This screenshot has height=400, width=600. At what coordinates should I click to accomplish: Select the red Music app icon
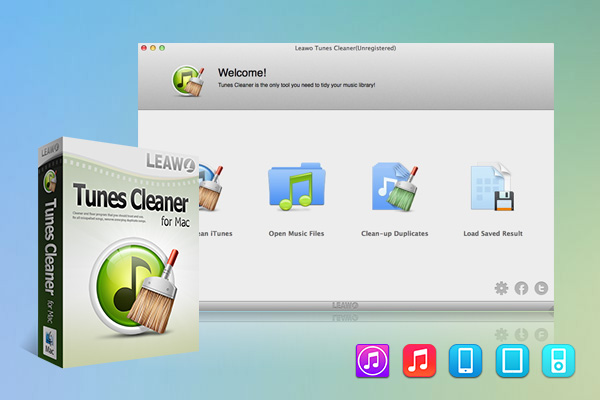pos(419,361)
